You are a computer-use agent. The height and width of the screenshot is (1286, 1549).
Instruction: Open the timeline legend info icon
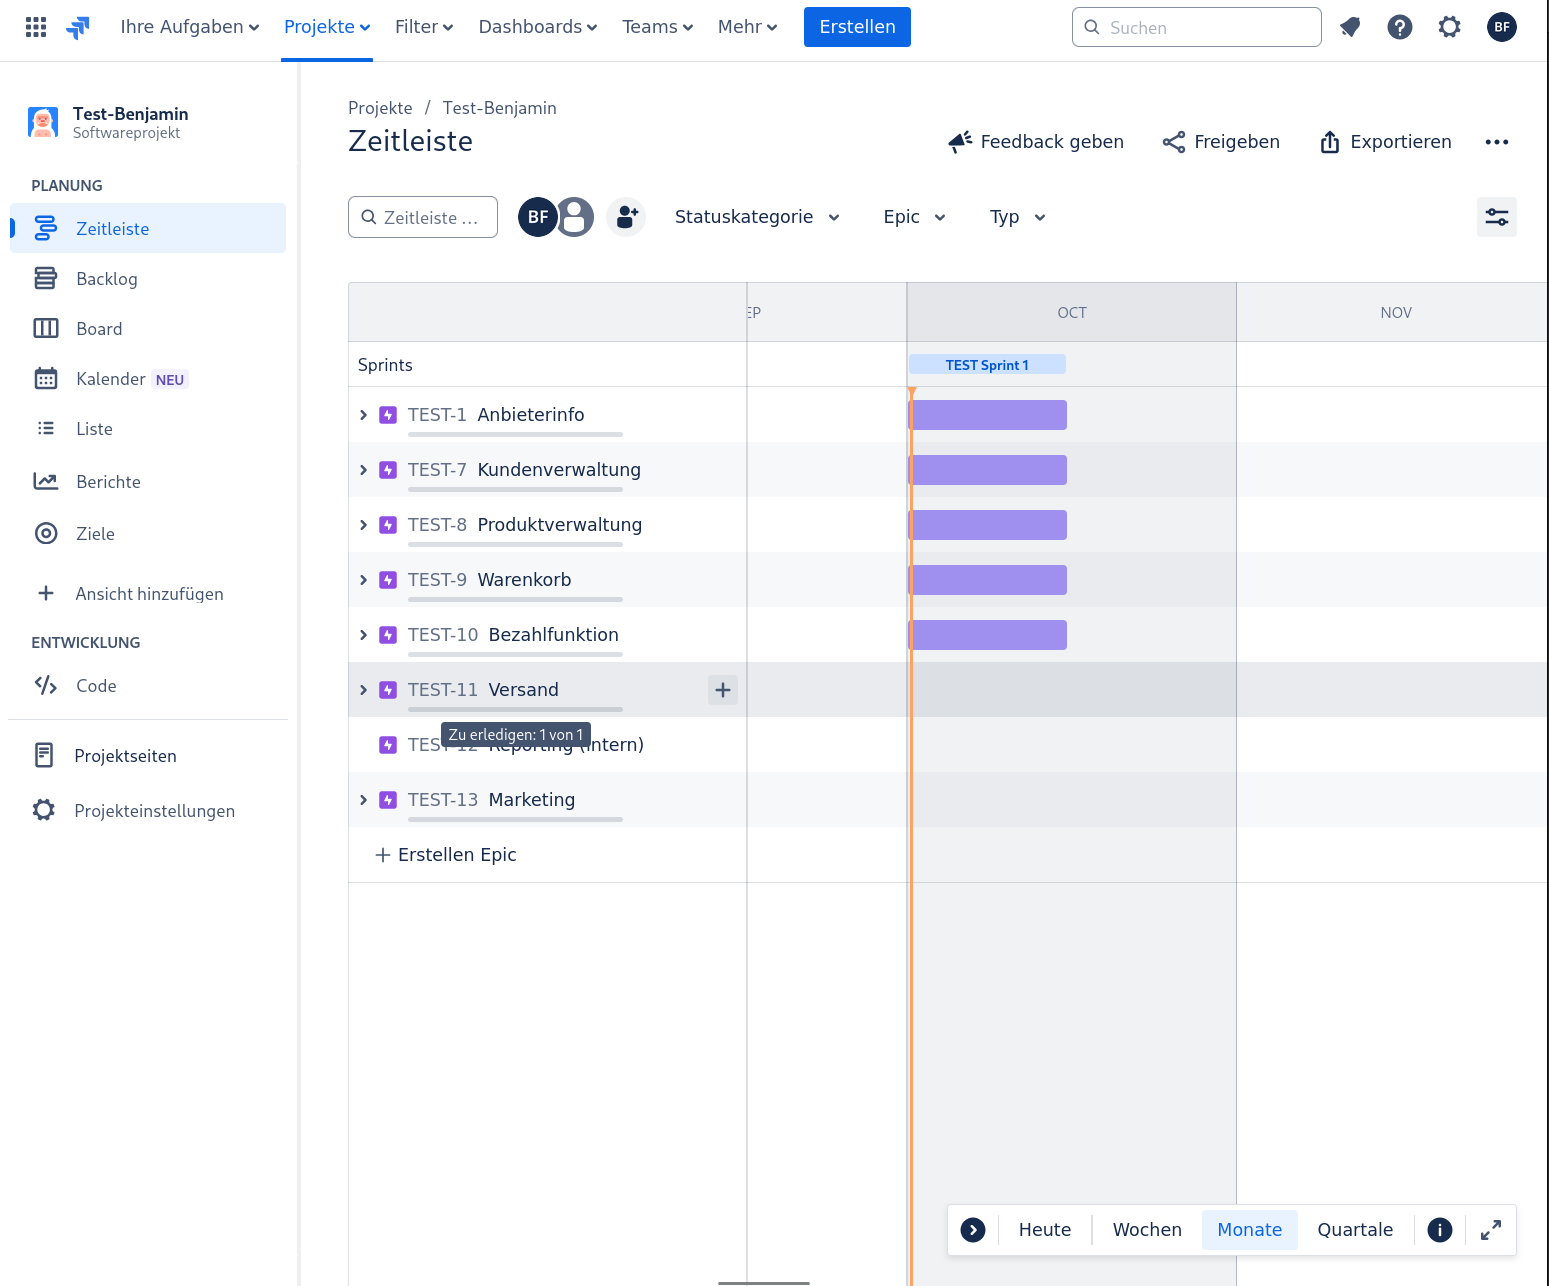(x=1439, y=1230)
